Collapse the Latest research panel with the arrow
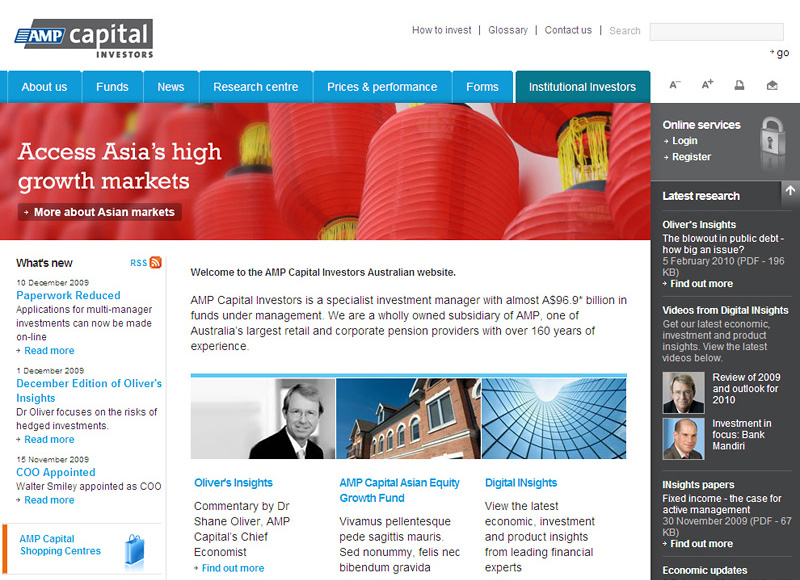The height and width of the screenshot is (580, 800). [789, 190]
